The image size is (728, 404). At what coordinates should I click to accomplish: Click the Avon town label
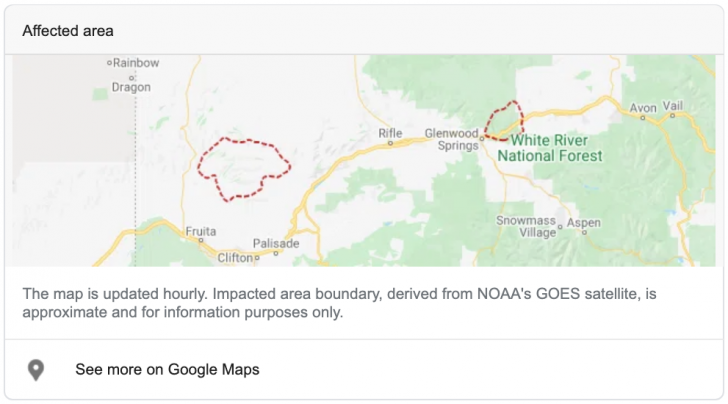pyautogui.click(x=641, y=107)
